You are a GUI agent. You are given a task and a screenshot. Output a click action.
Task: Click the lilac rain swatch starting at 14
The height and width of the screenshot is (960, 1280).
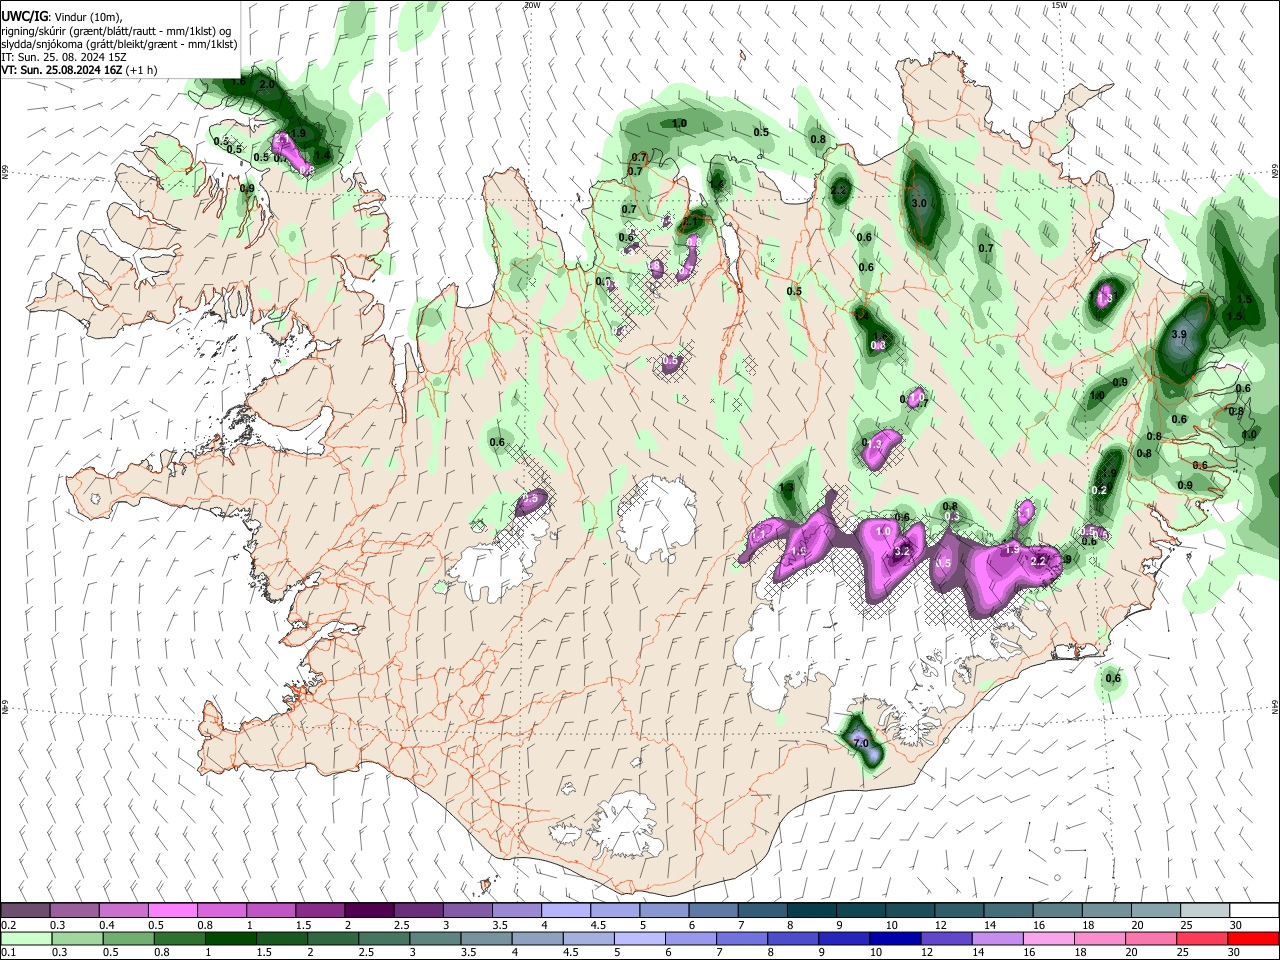coord(998,939)
